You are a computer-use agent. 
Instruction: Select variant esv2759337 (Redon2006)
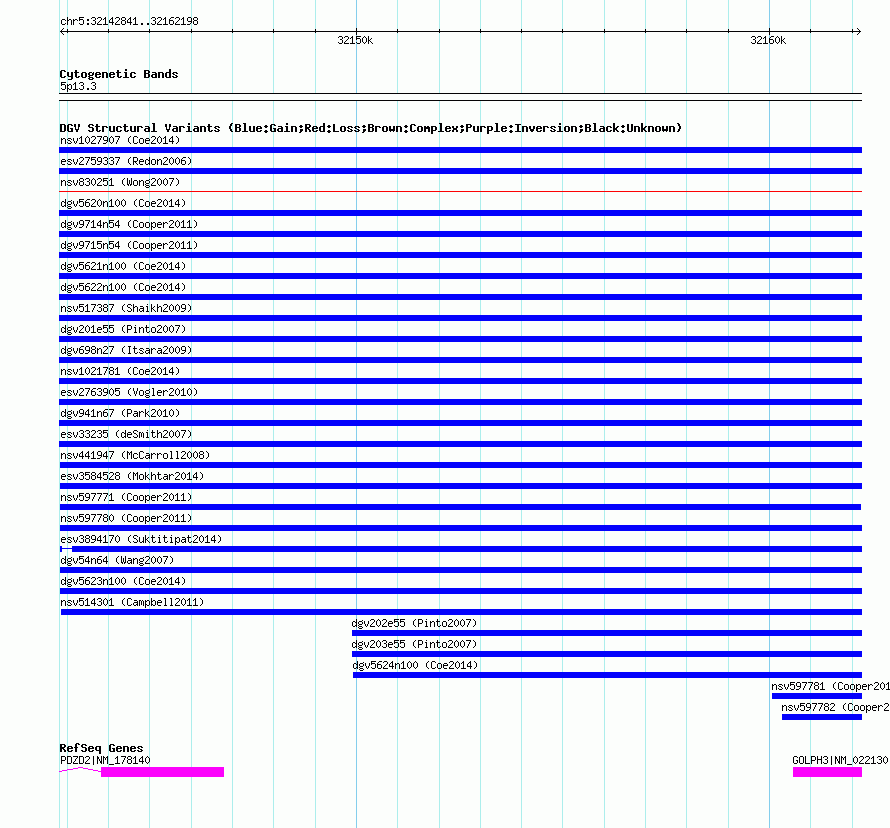click(126, 161)
